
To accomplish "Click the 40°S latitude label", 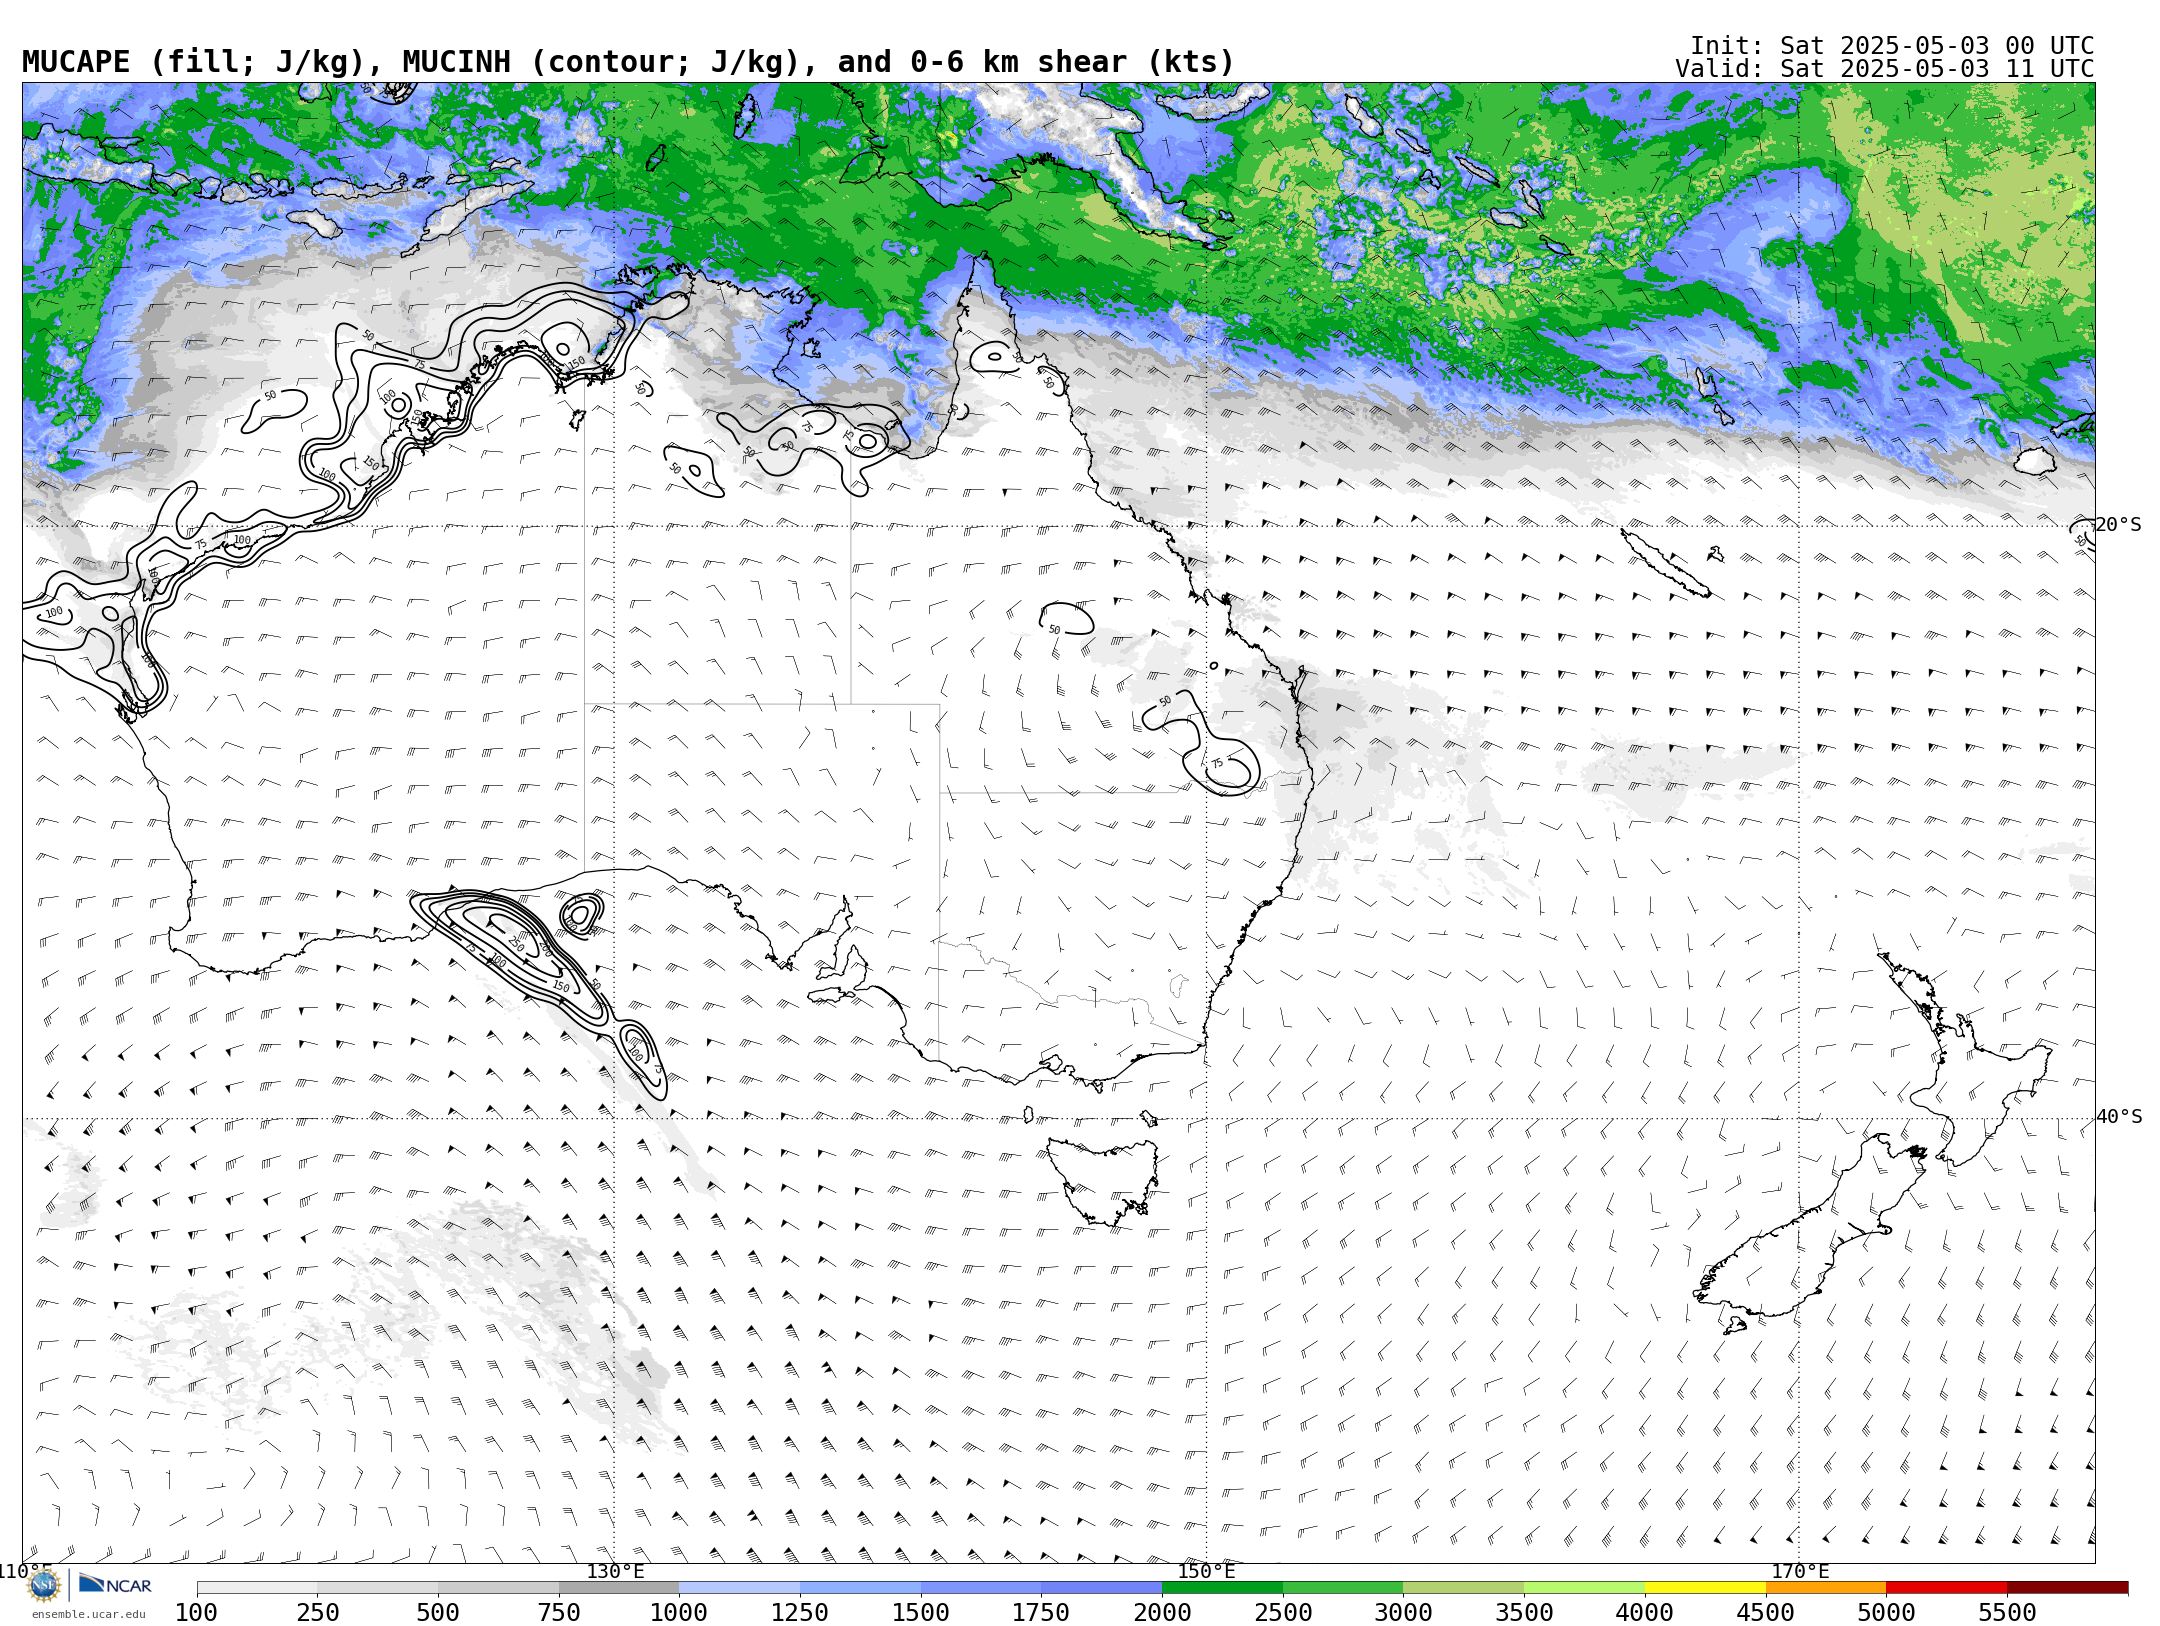I will (2119, 1117).
